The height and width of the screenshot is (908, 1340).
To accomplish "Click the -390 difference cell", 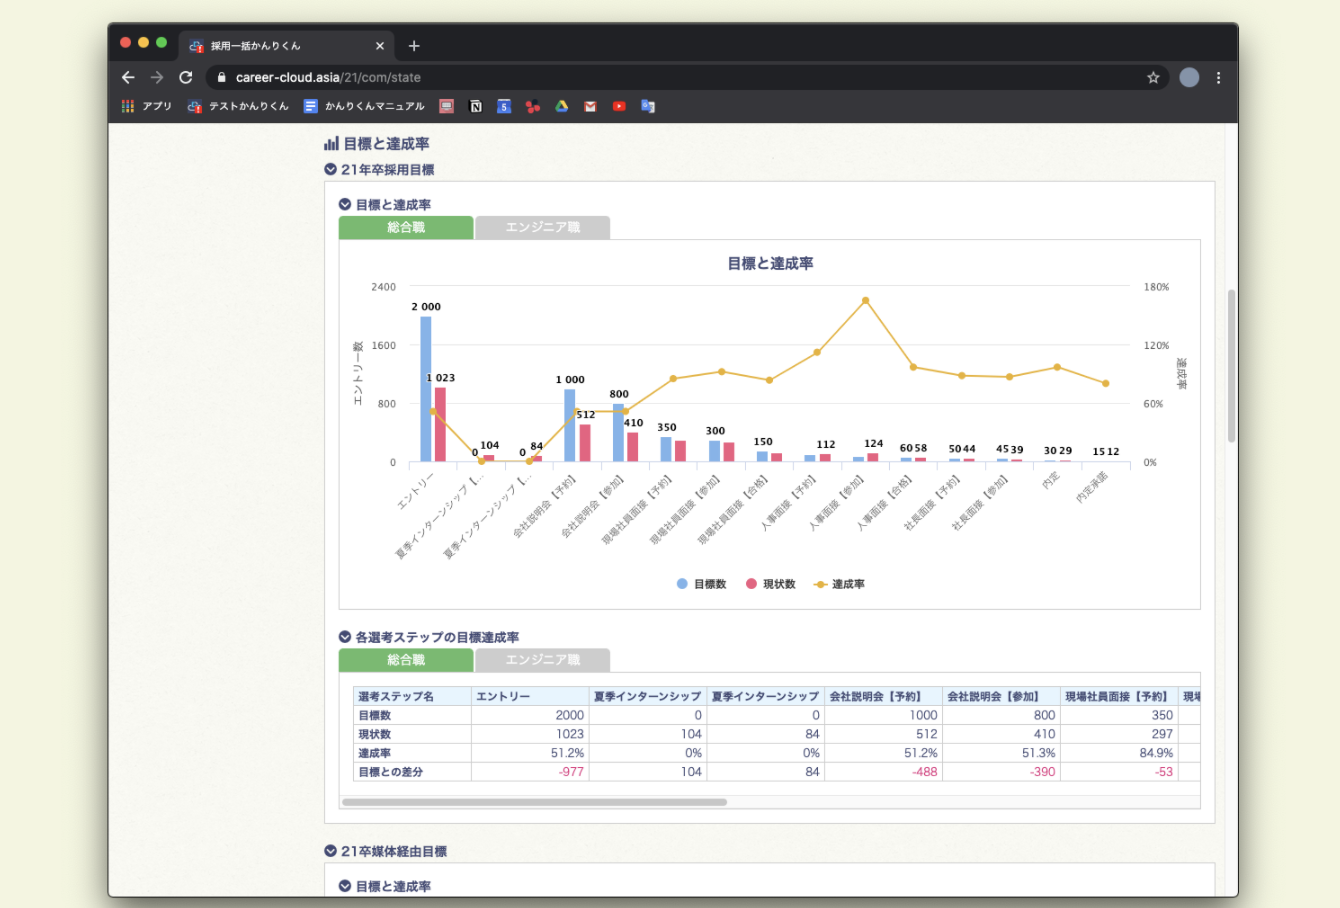I will pyautogui.click(x=1001, y=772).
